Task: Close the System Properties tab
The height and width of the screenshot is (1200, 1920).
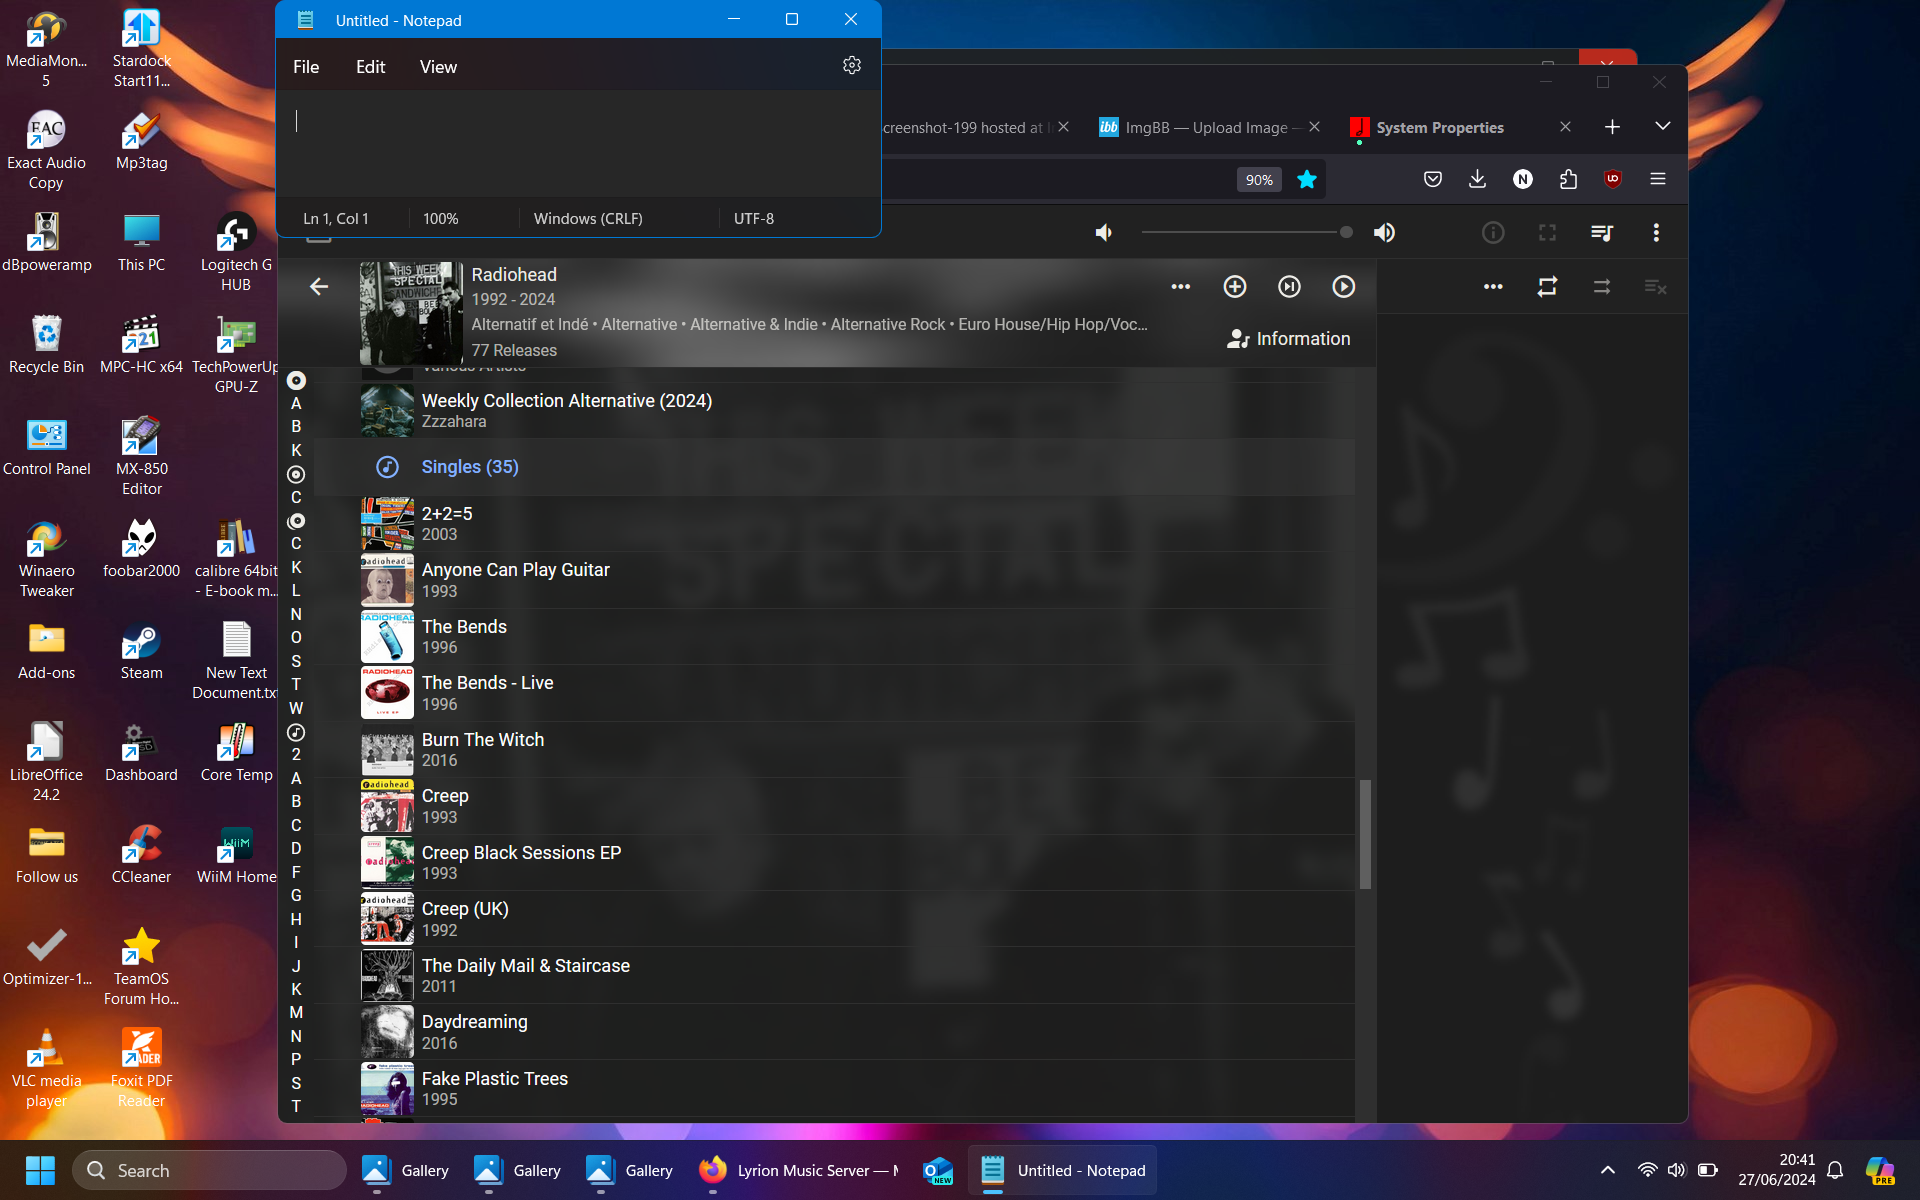Action: point(1565,127)
